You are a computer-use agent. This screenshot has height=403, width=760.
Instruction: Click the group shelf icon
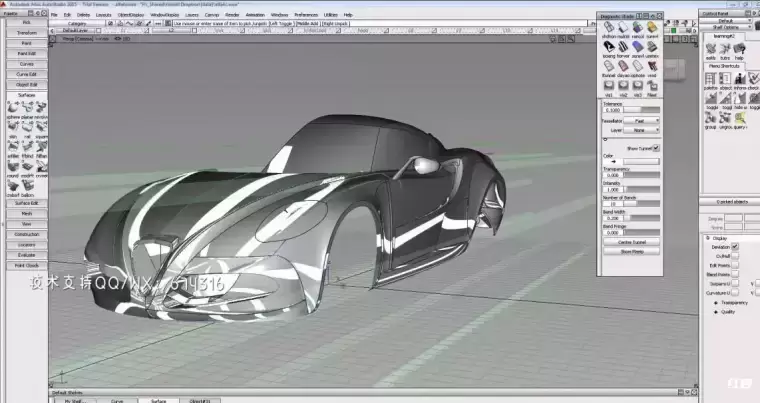pos(711,118)
